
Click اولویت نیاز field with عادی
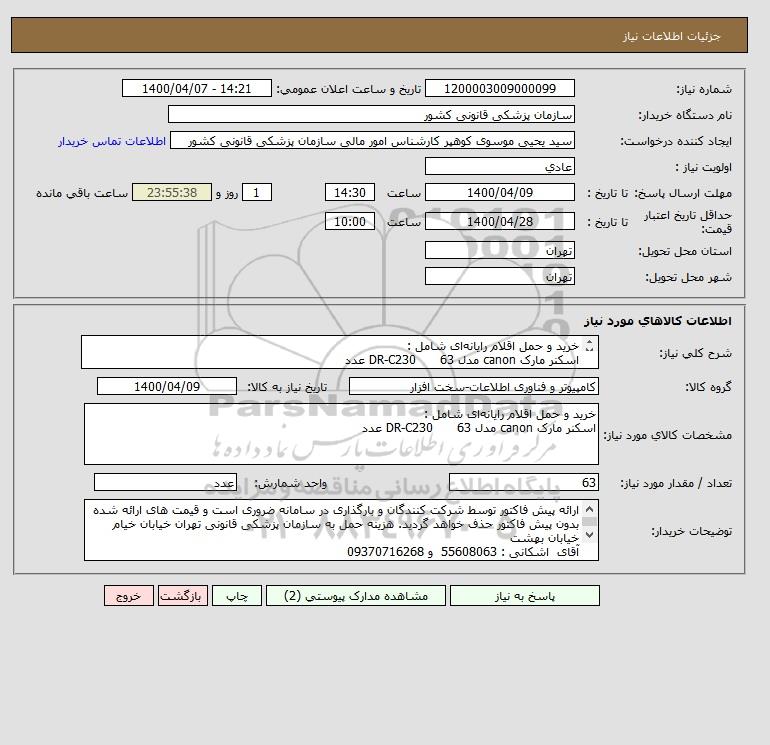pos(499,166)
